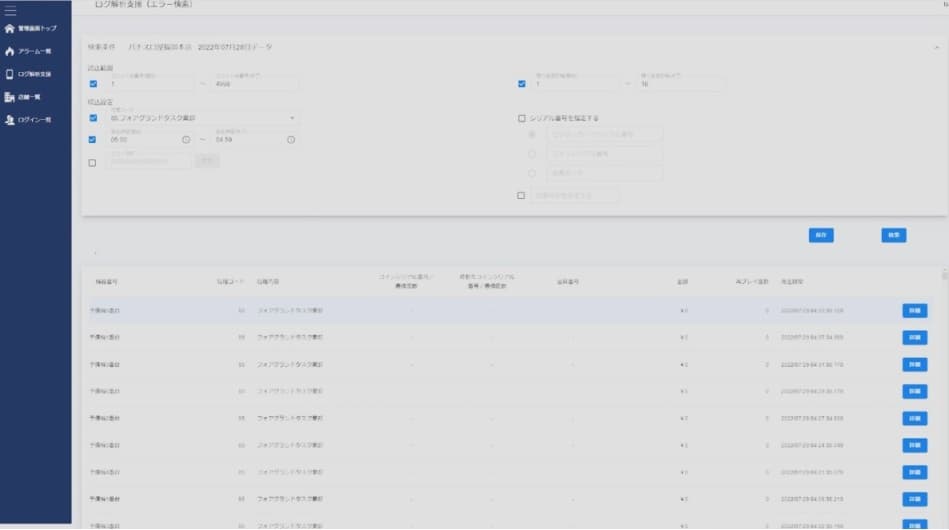Click the clock icon in start time field

186,139
